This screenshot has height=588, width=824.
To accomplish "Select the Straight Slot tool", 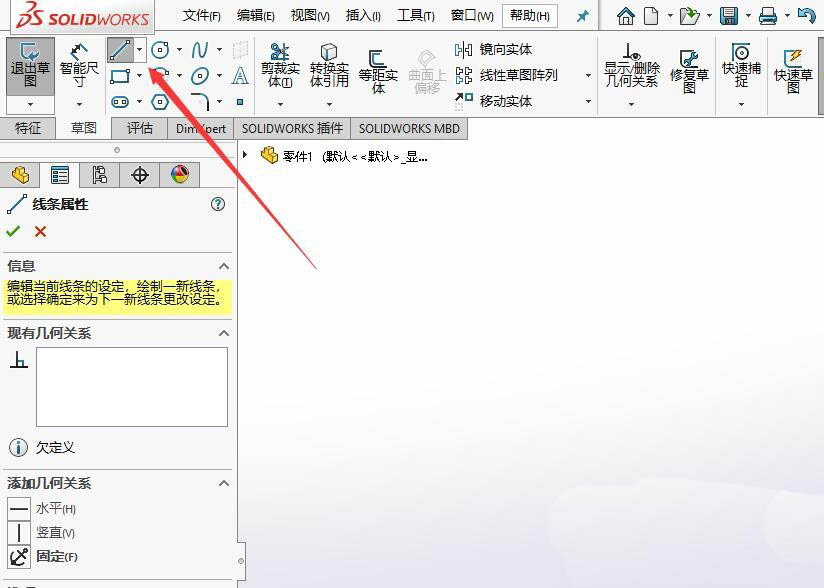I will coord(120,101).
